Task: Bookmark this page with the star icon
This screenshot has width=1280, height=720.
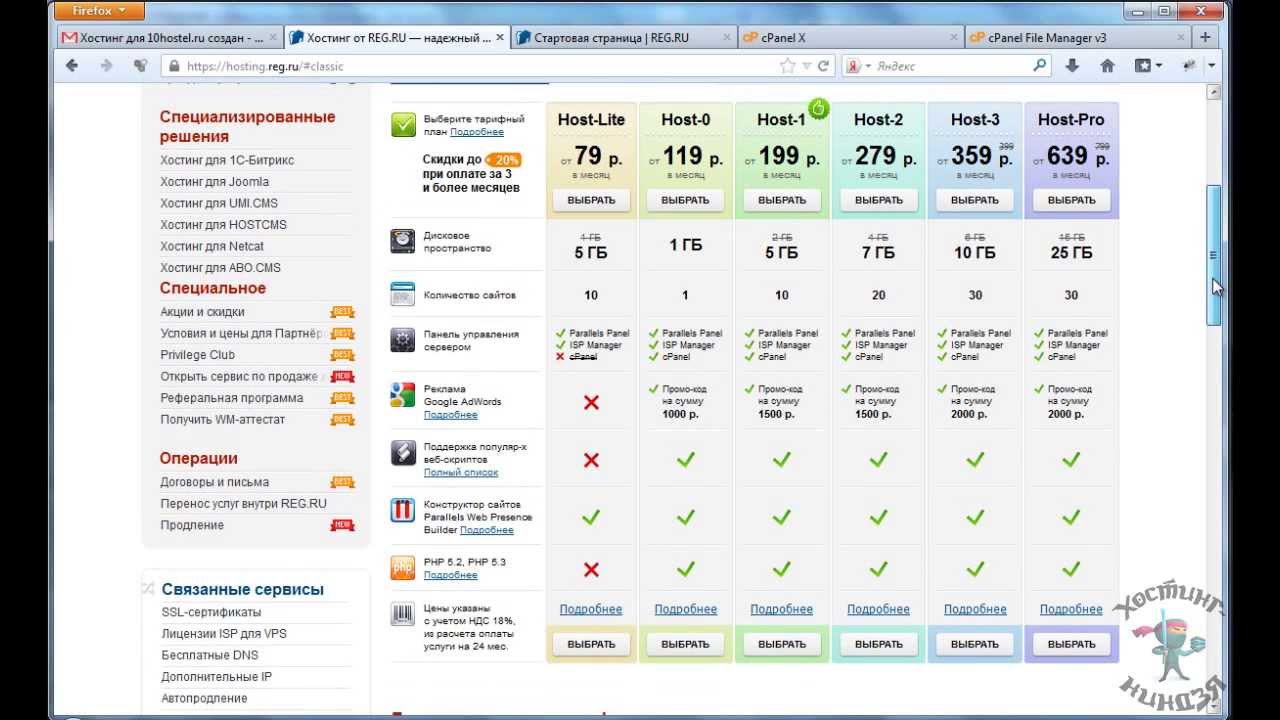Action: [788, 66]
